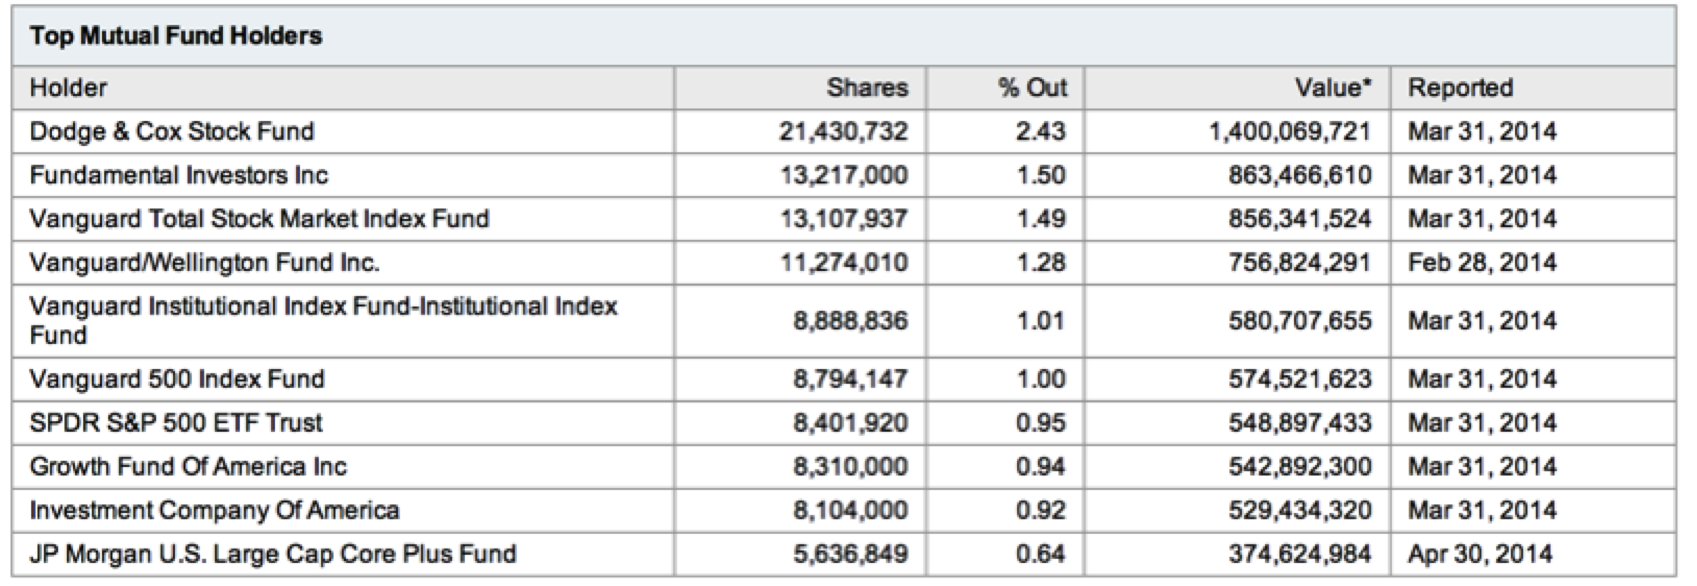Click SPDR S&P 500 ETF row's reported date
Screen dimensions: 1697x586
tap(1482, 423)
